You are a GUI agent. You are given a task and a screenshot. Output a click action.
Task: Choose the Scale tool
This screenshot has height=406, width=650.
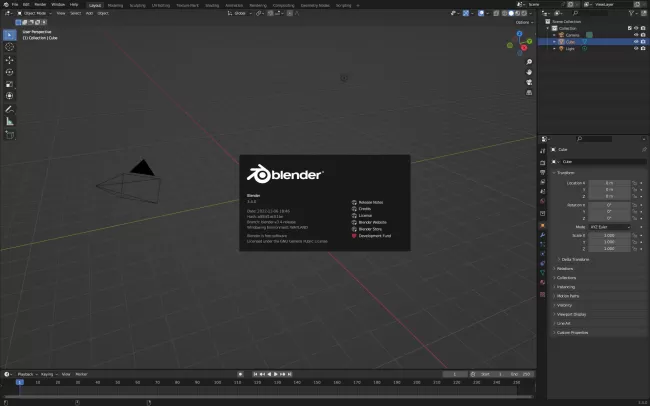point(10,84)
